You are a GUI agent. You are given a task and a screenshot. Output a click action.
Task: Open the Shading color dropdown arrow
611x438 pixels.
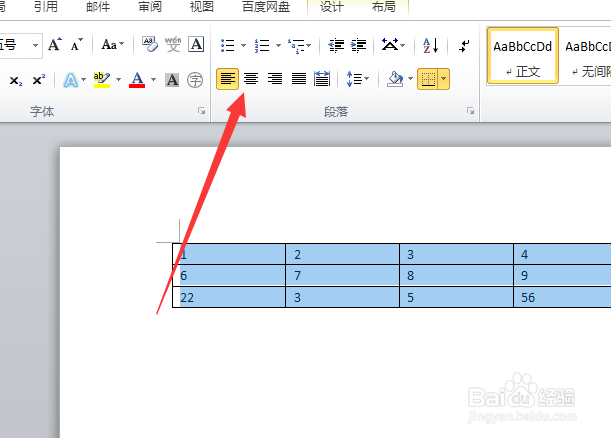410,79
